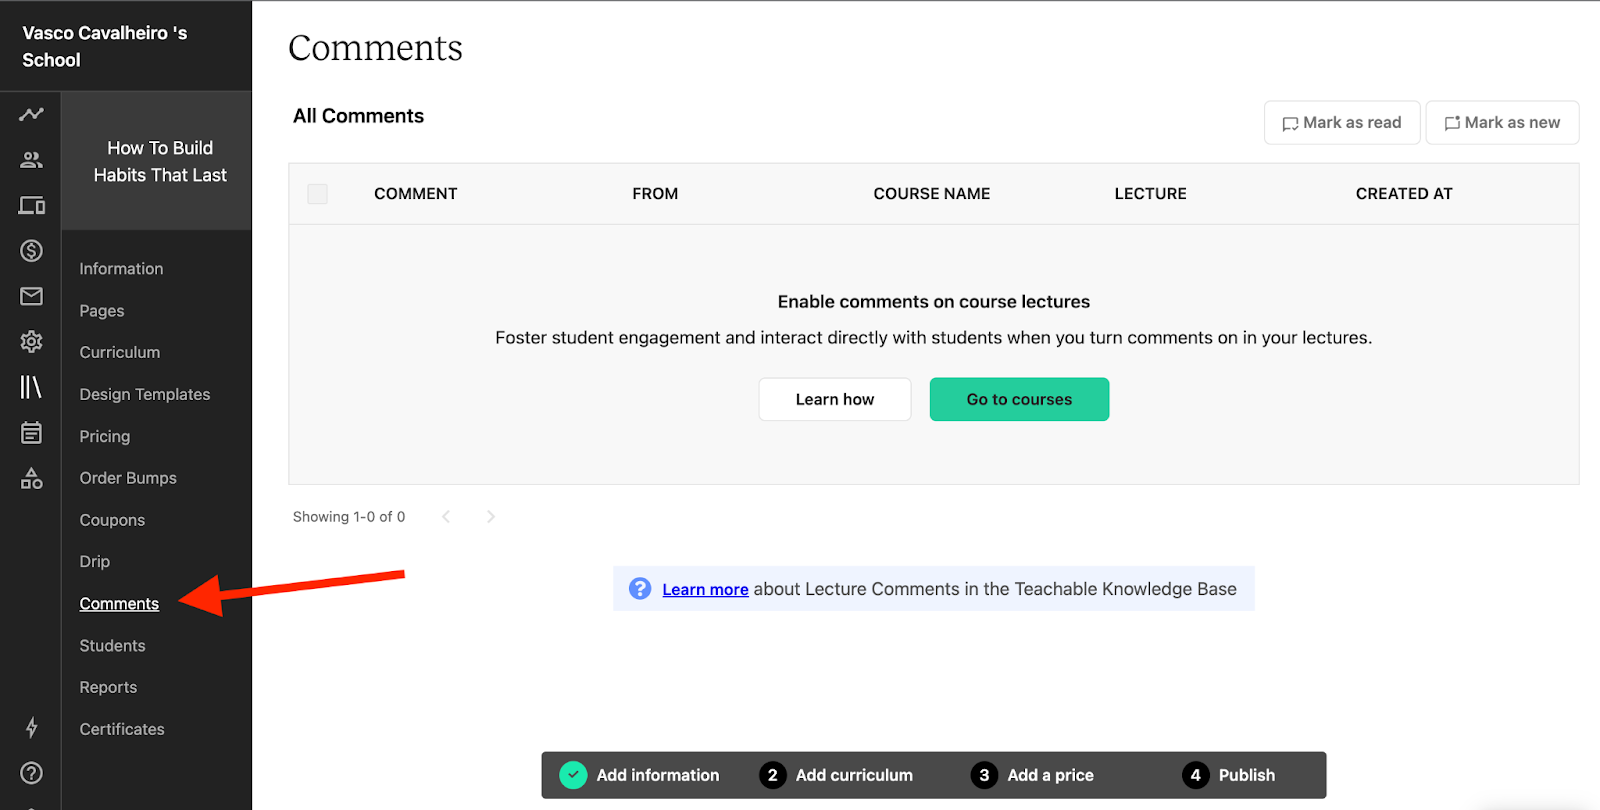The width and height of the screenshot is (1600, 810).
Task: Open the Users people icon in sidebar
Action: (31, 160)
